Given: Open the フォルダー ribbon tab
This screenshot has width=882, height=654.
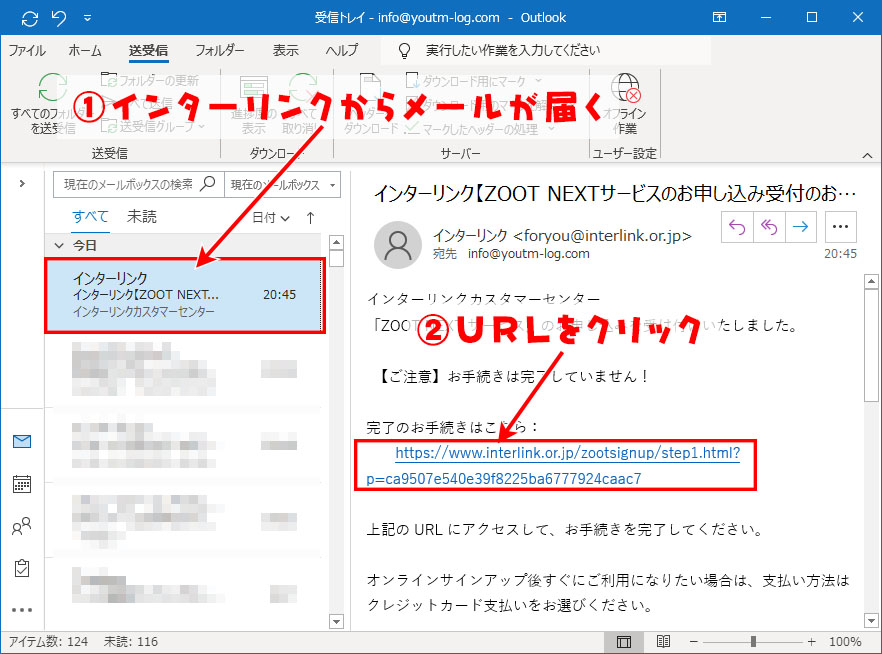Looking at the screenshot, I should (219, 51).
